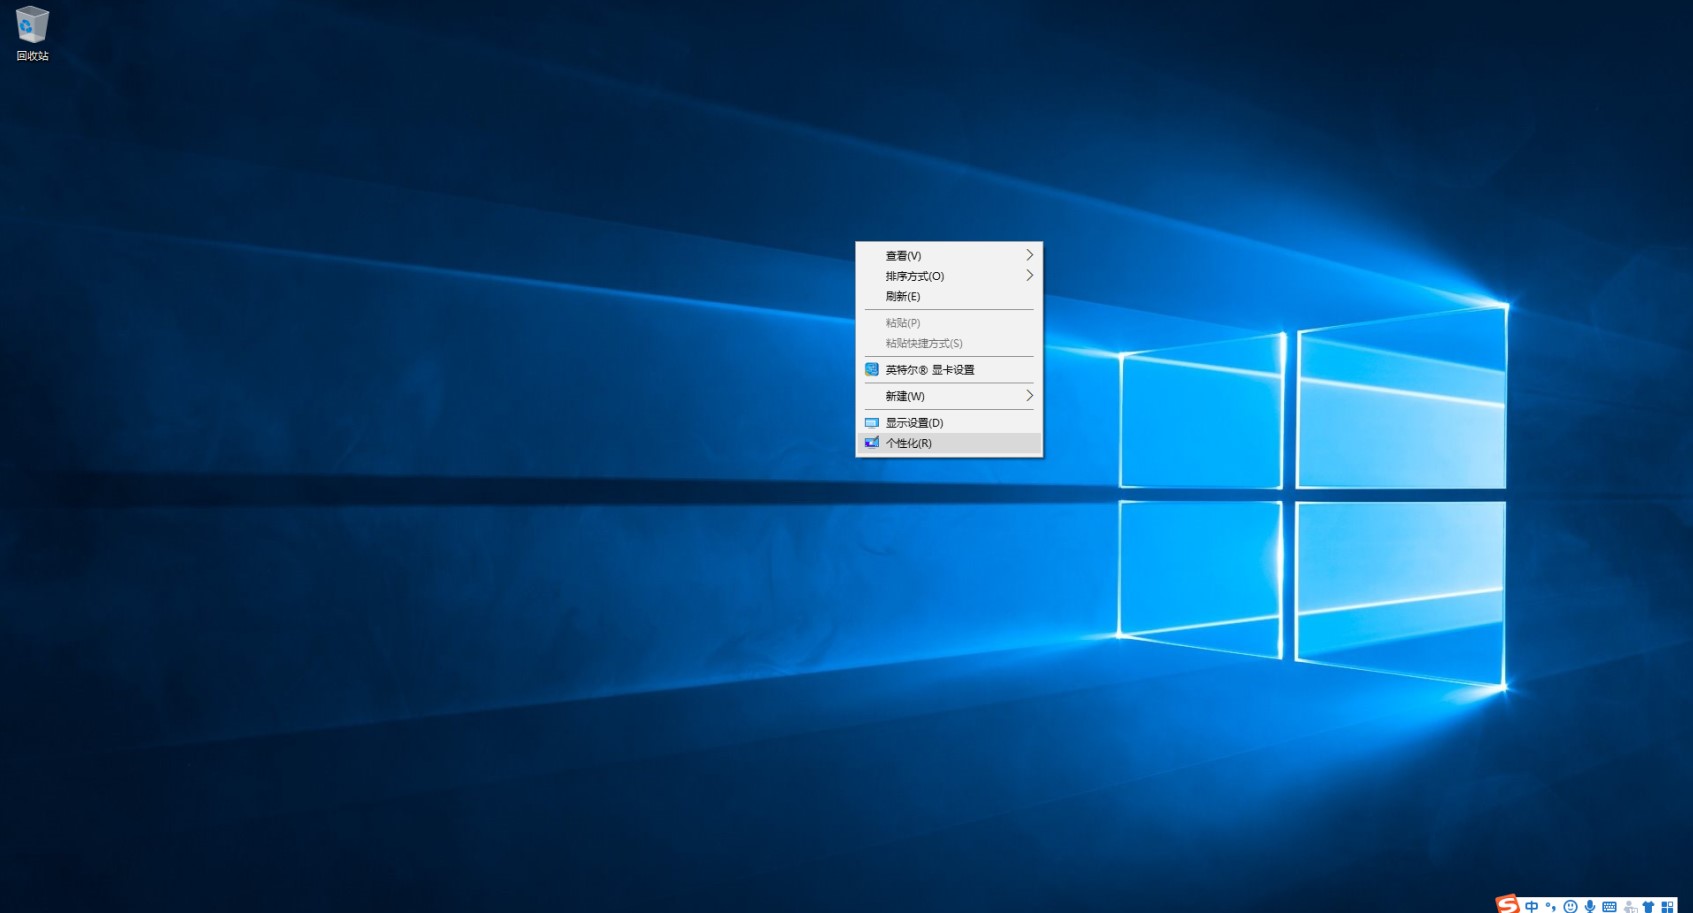Select 个性化(R) in the context menu
The width and height of the screenshot is (1693, 913).
click(x=949, y=443)
